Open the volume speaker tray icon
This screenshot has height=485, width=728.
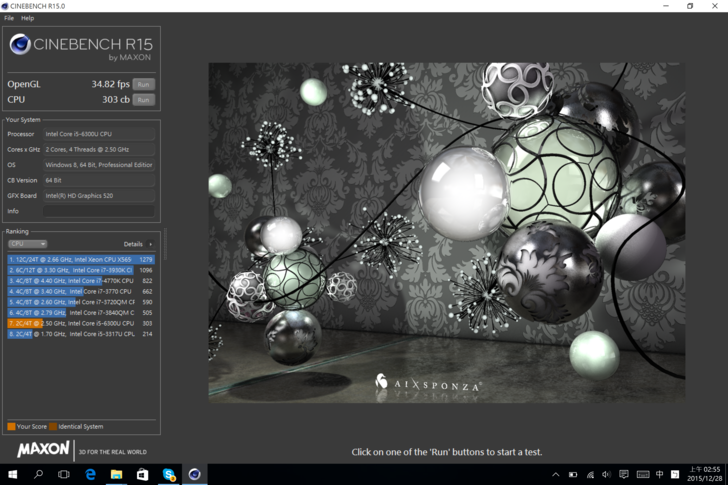pos(606,474)
